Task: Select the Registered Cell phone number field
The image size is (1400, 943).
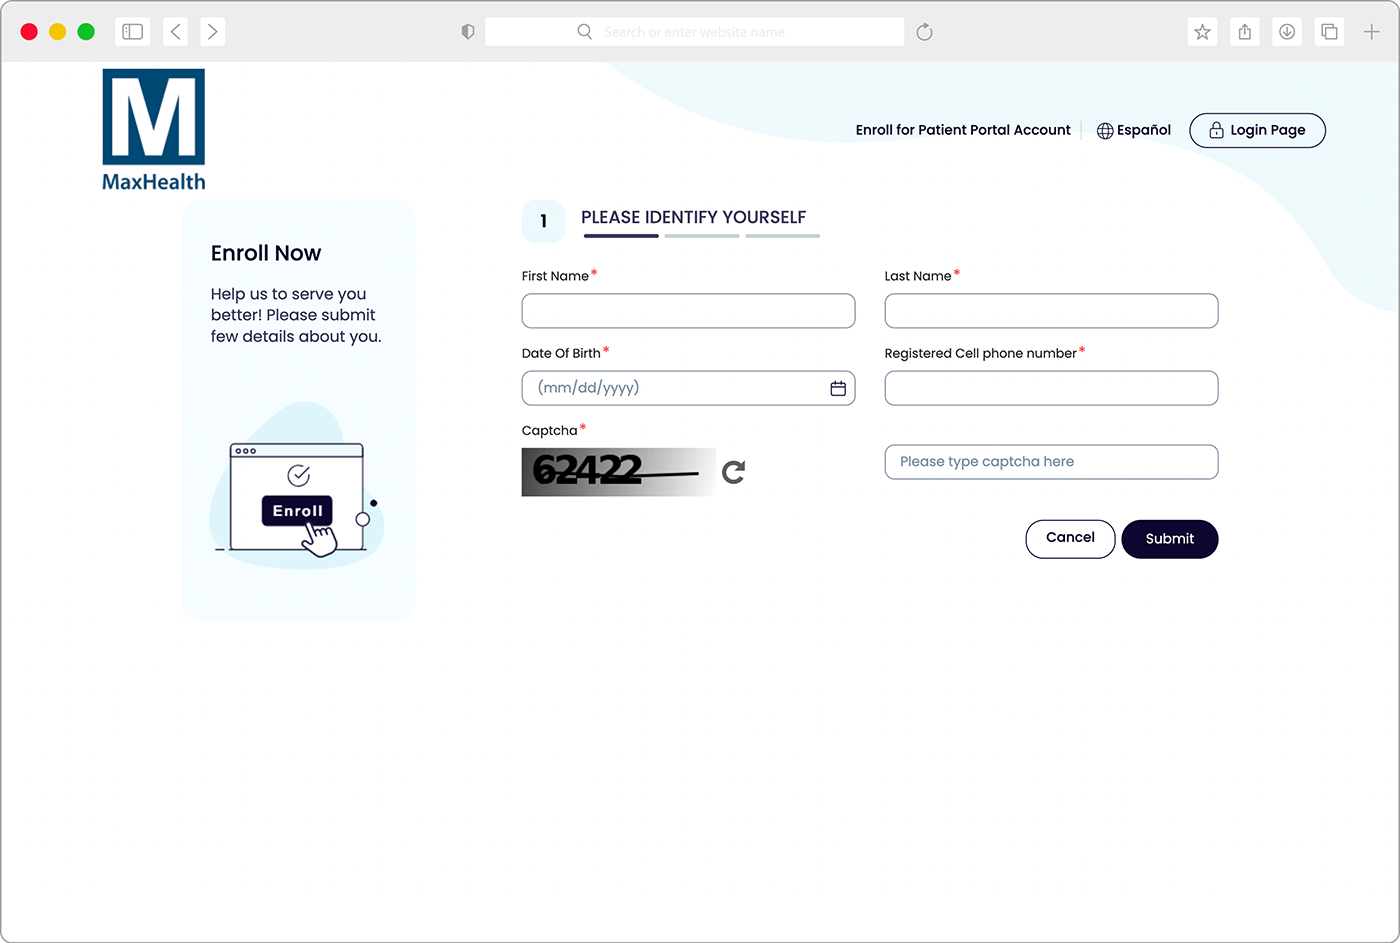Action: [x=1051, y=388]
